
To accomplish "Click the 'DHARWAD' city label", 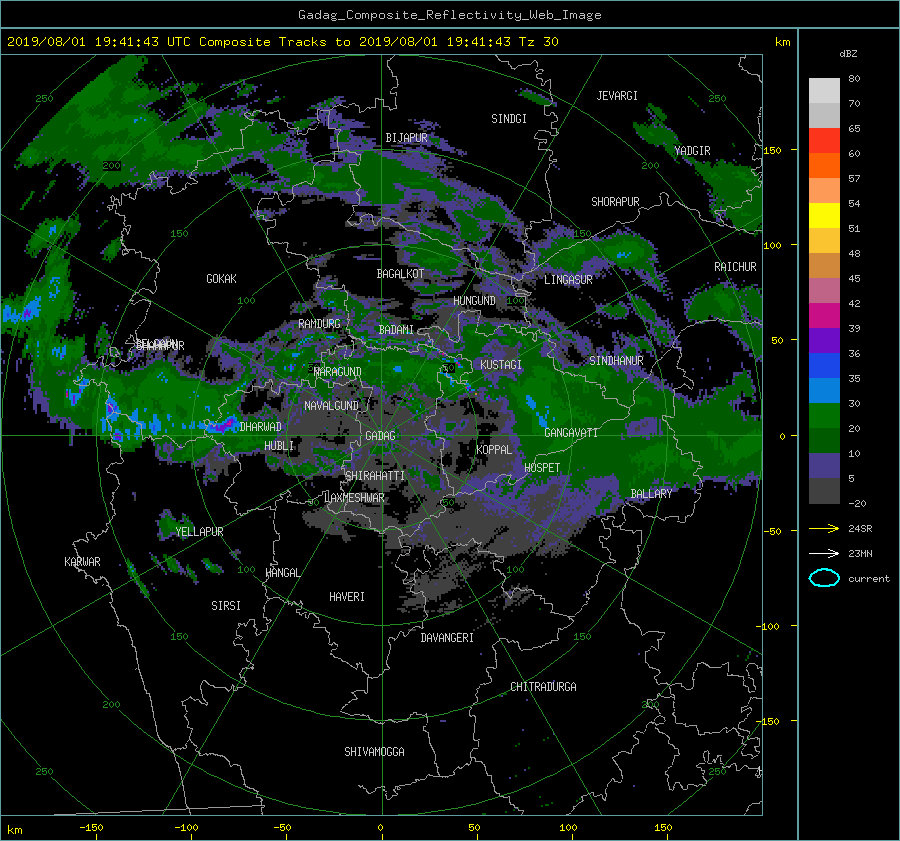I will pos(260,427).
